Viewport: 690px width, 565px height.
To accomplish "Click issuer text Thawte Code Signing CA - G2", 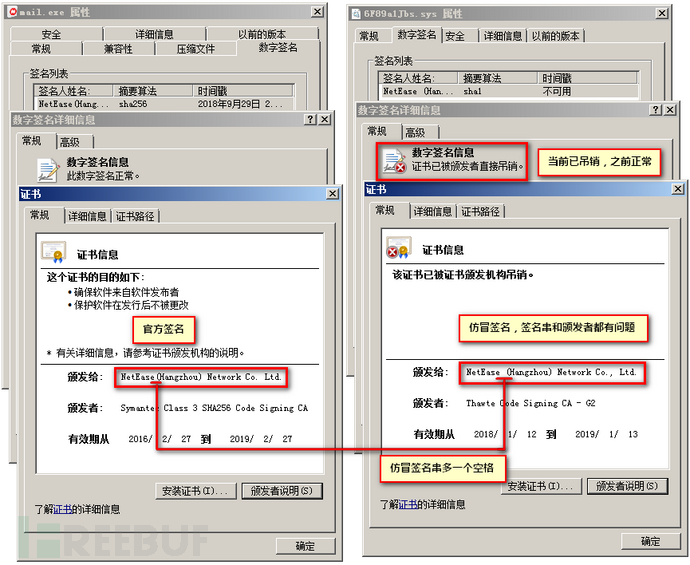I will [530, 403].
